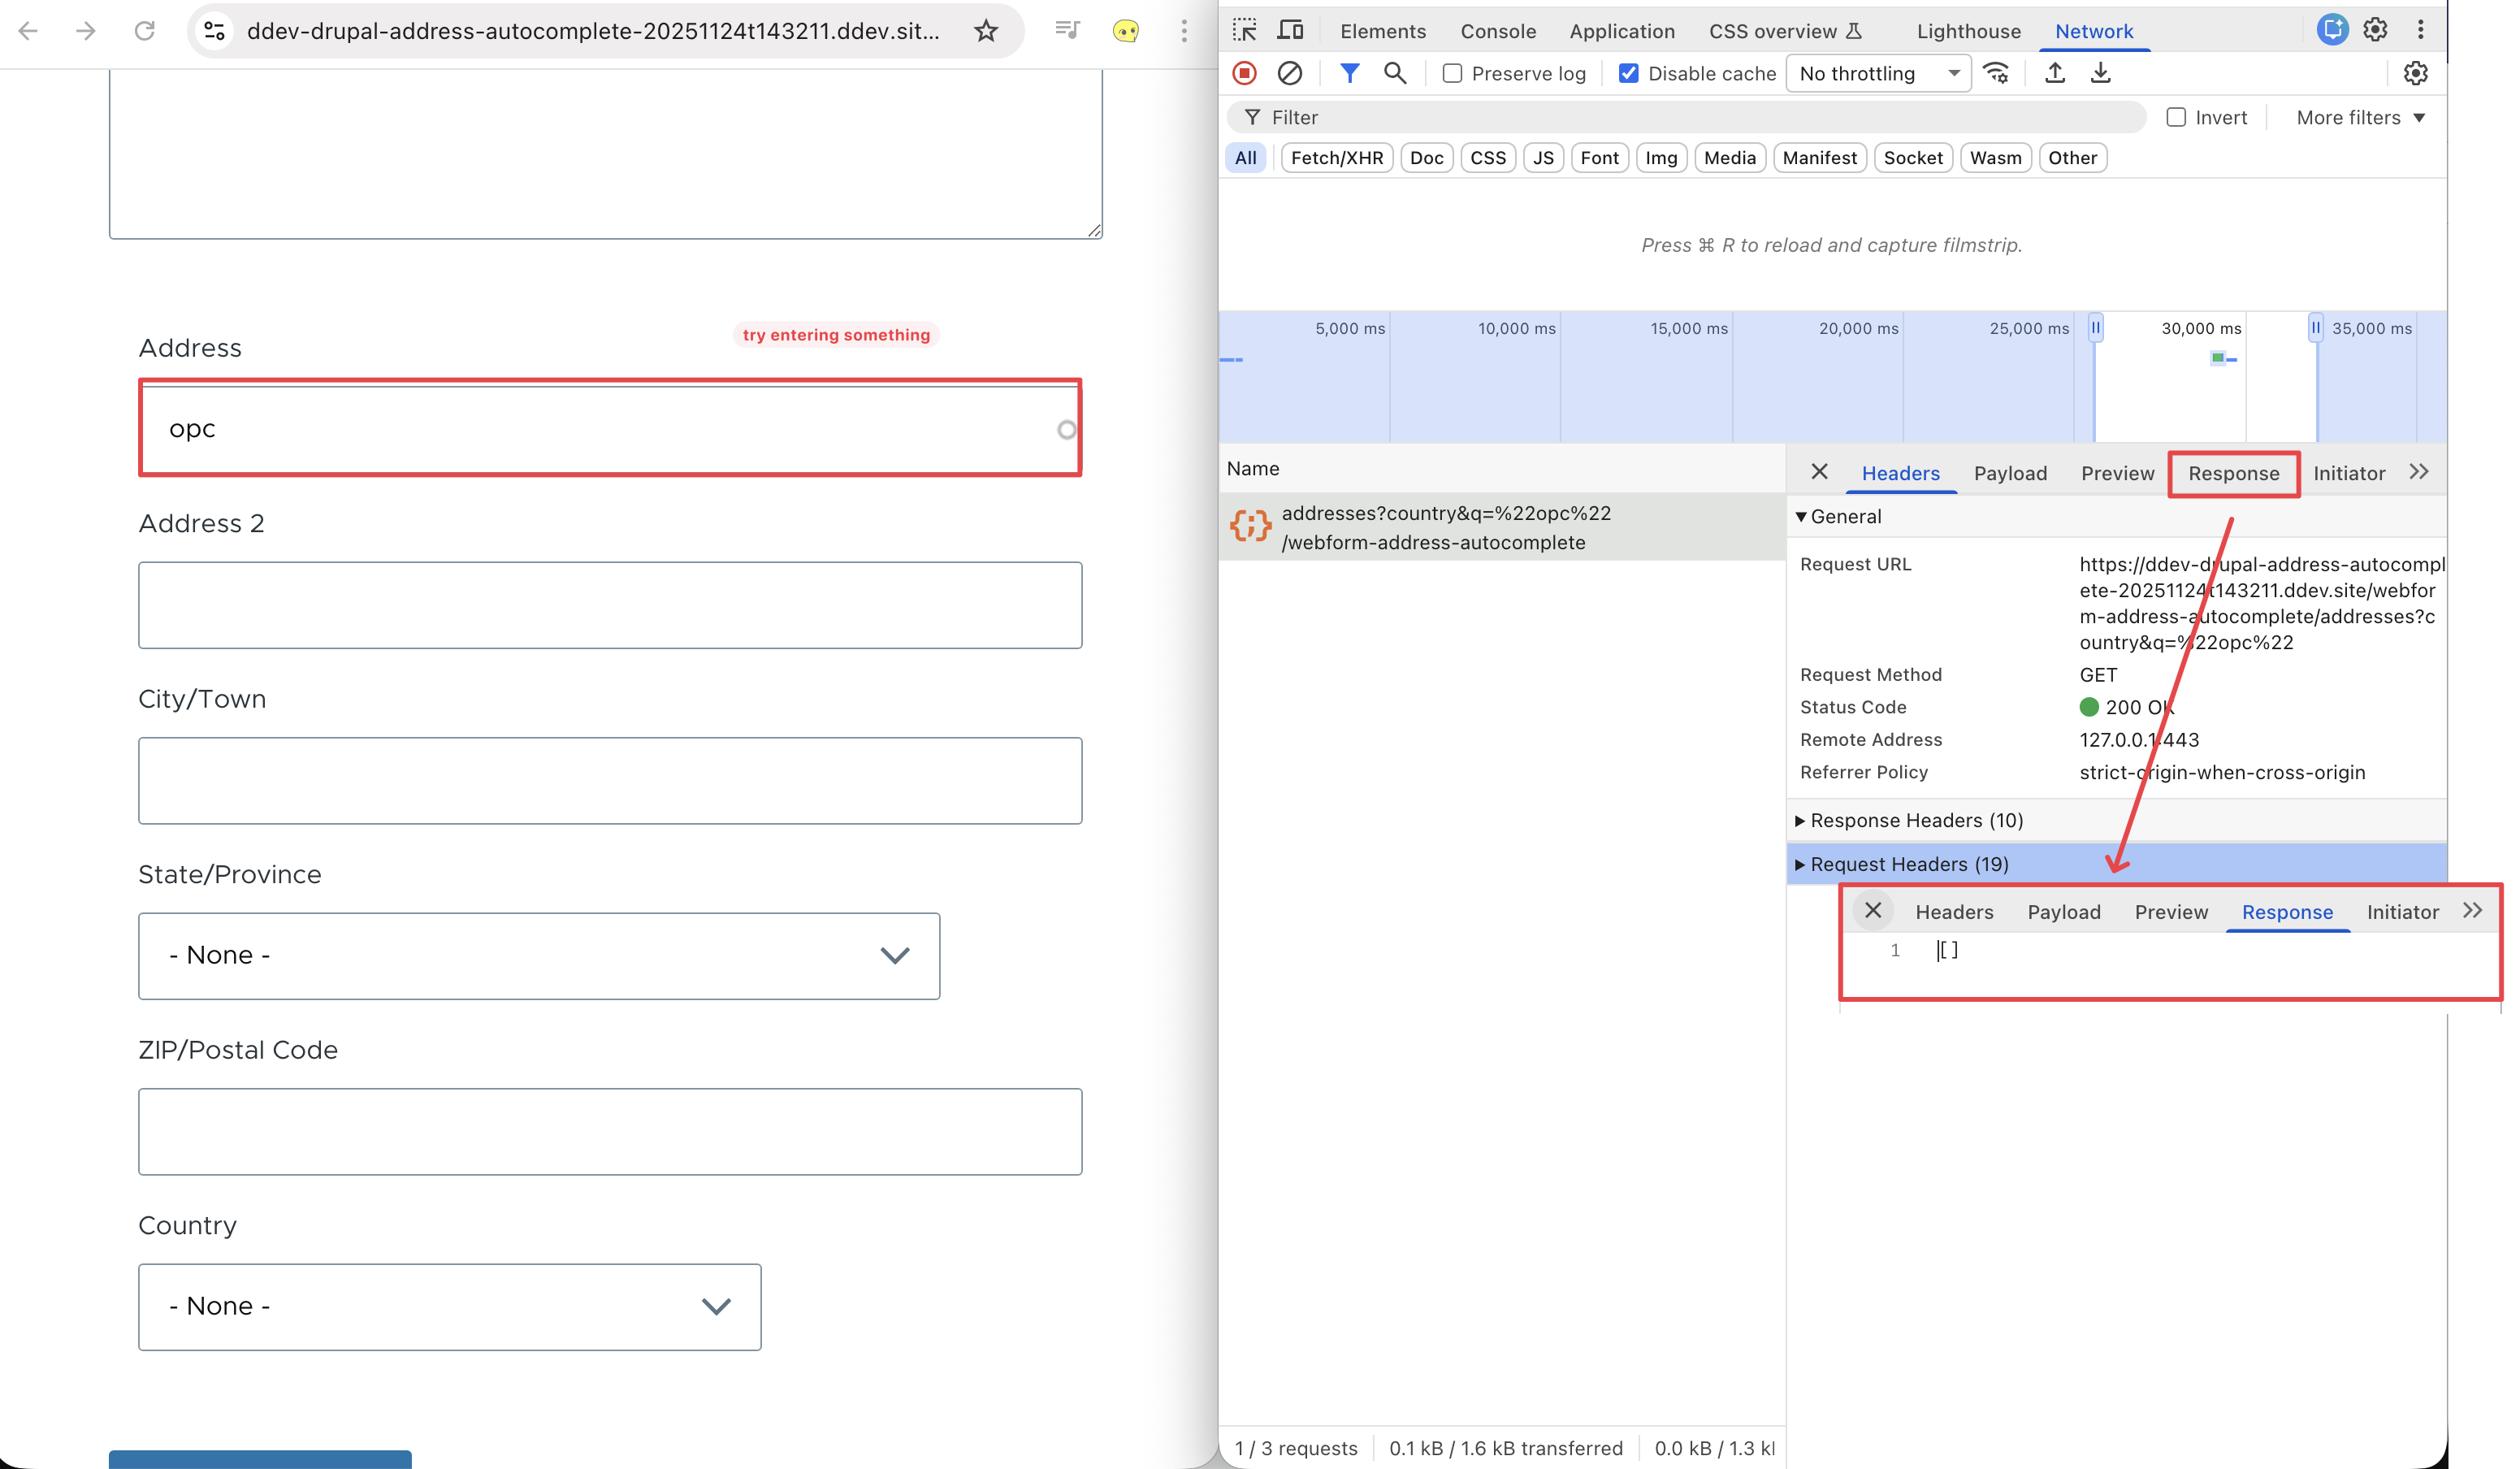
Task: Open network search magnifier icon
Action: 1394,73
